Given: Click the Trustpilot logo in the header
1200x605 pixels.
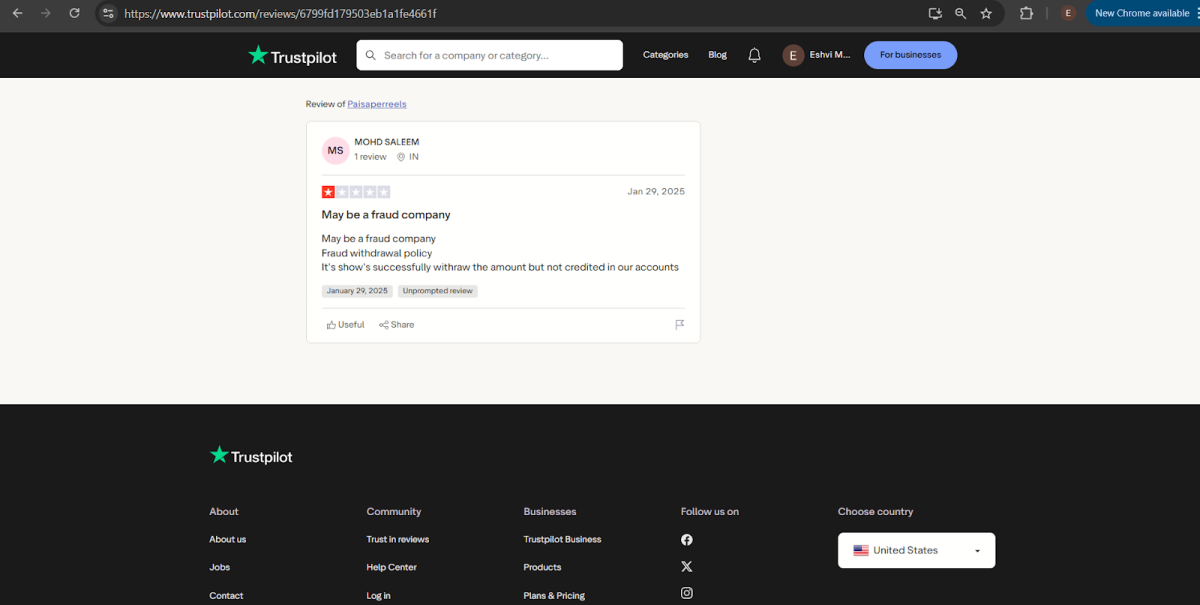Looking at the screenshot, I should pyautogui.click(x=292, y=56).
